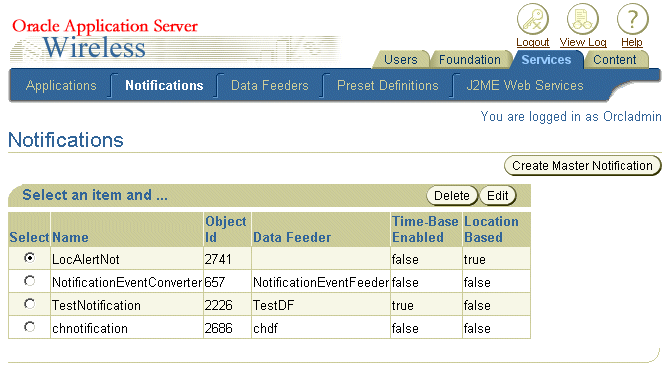Open the View Log link
The height and width of the screenshot is (389, 664).
583,42
